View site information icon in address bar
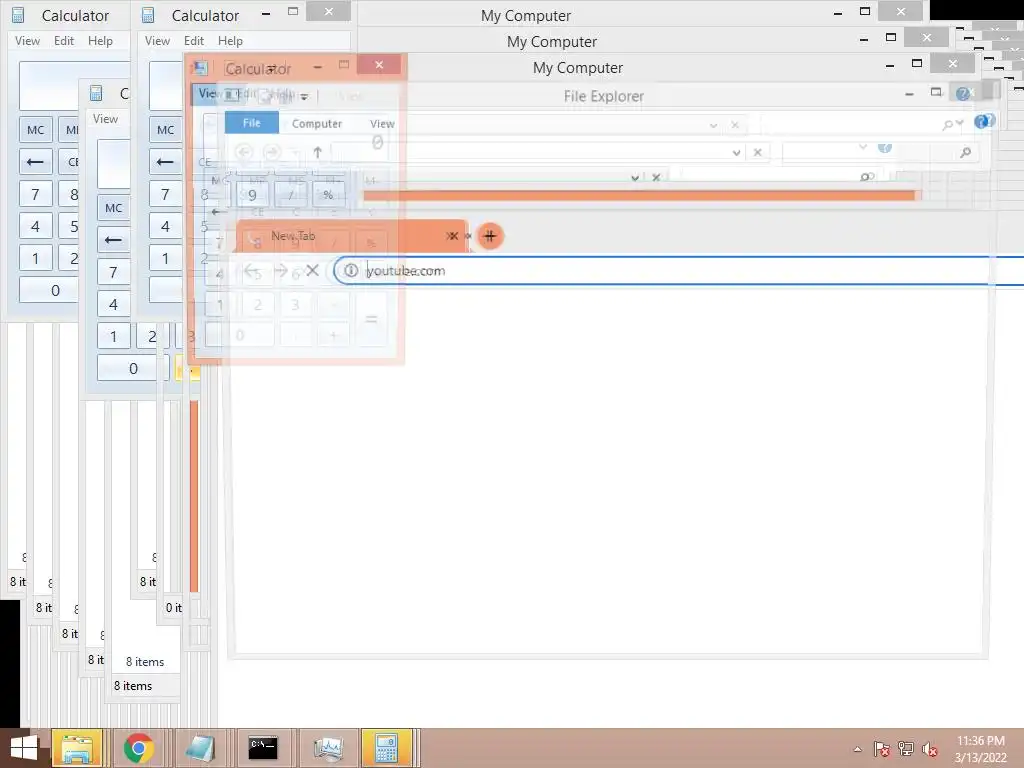The height and width of the screenshot is (768, 1024). pos(351,270)
